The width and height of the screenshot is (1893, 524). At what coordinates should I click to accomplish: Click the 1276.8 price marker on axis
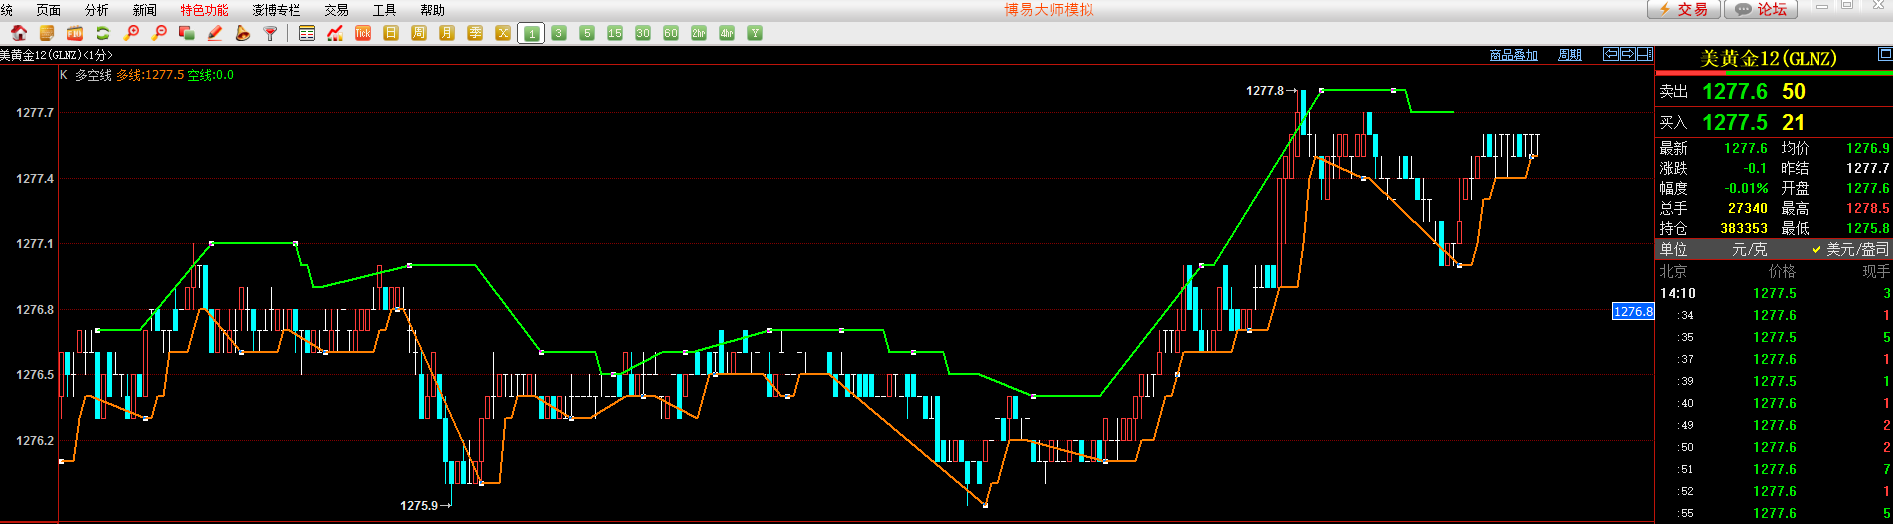tap(1633, 311)
